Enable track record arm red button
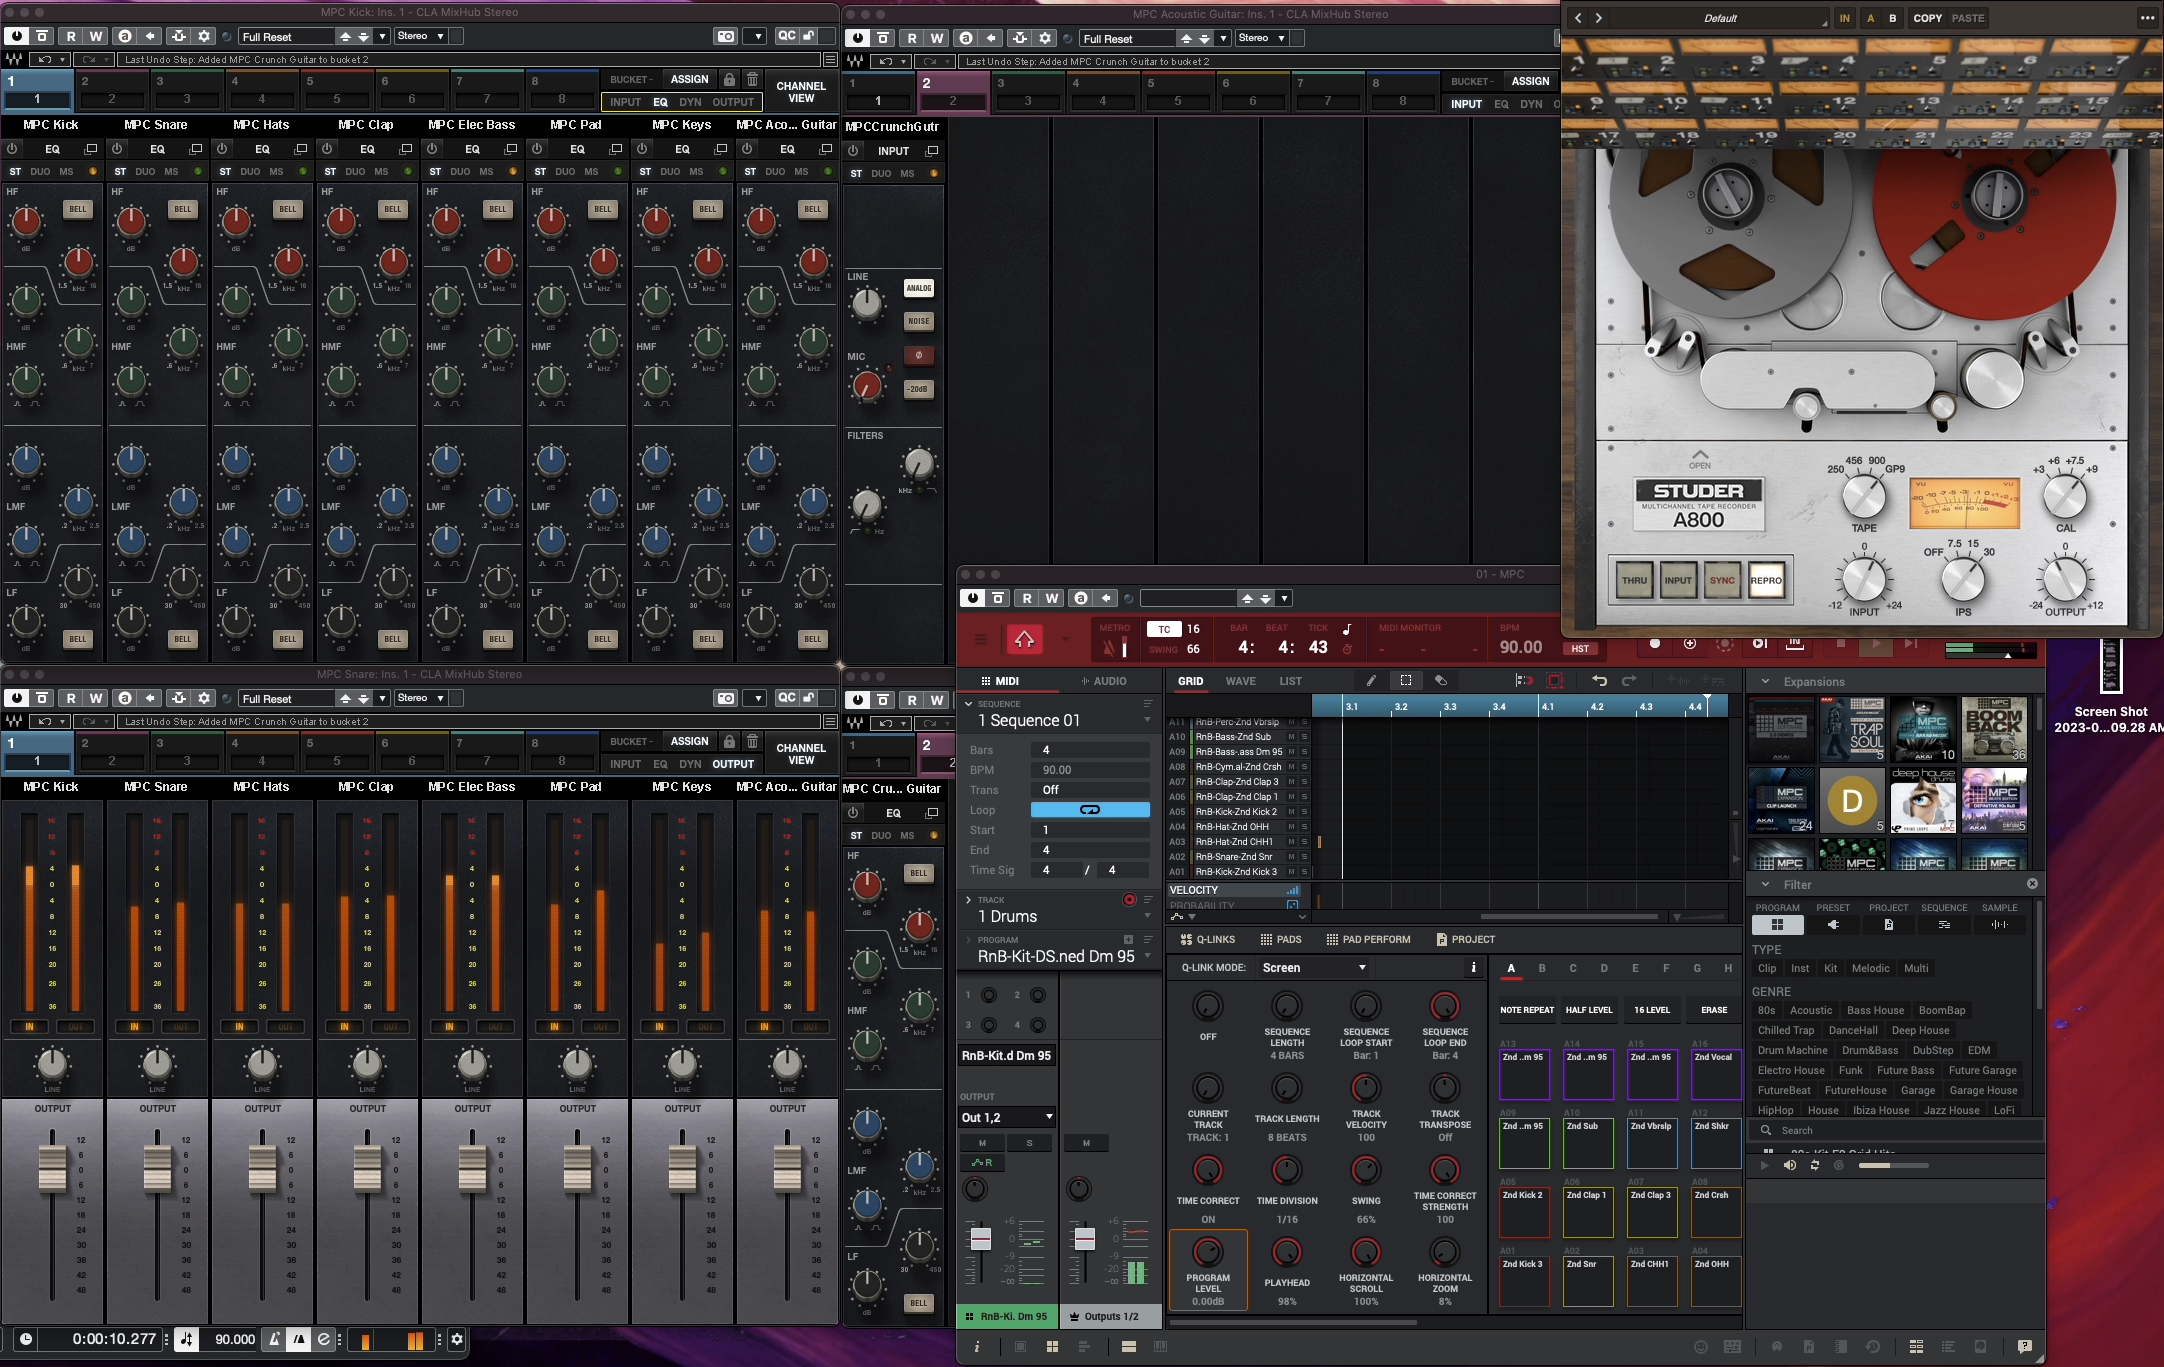This screenshot has width=2164, height=1367. [x=1129, y=900]
